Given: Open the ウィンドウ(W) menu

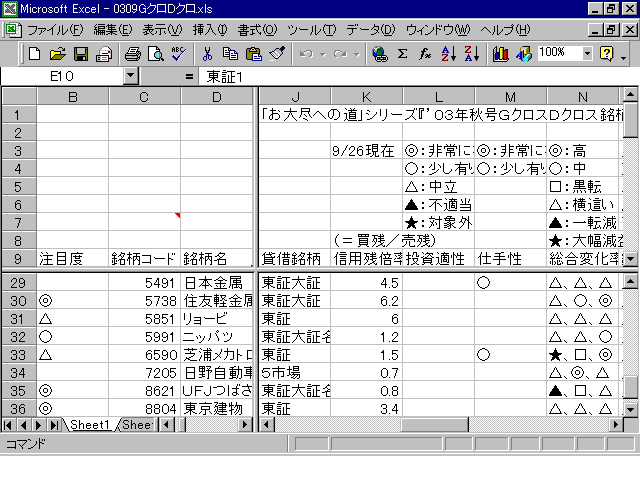Looking at the screenshot, I should [x=438, y=30].
